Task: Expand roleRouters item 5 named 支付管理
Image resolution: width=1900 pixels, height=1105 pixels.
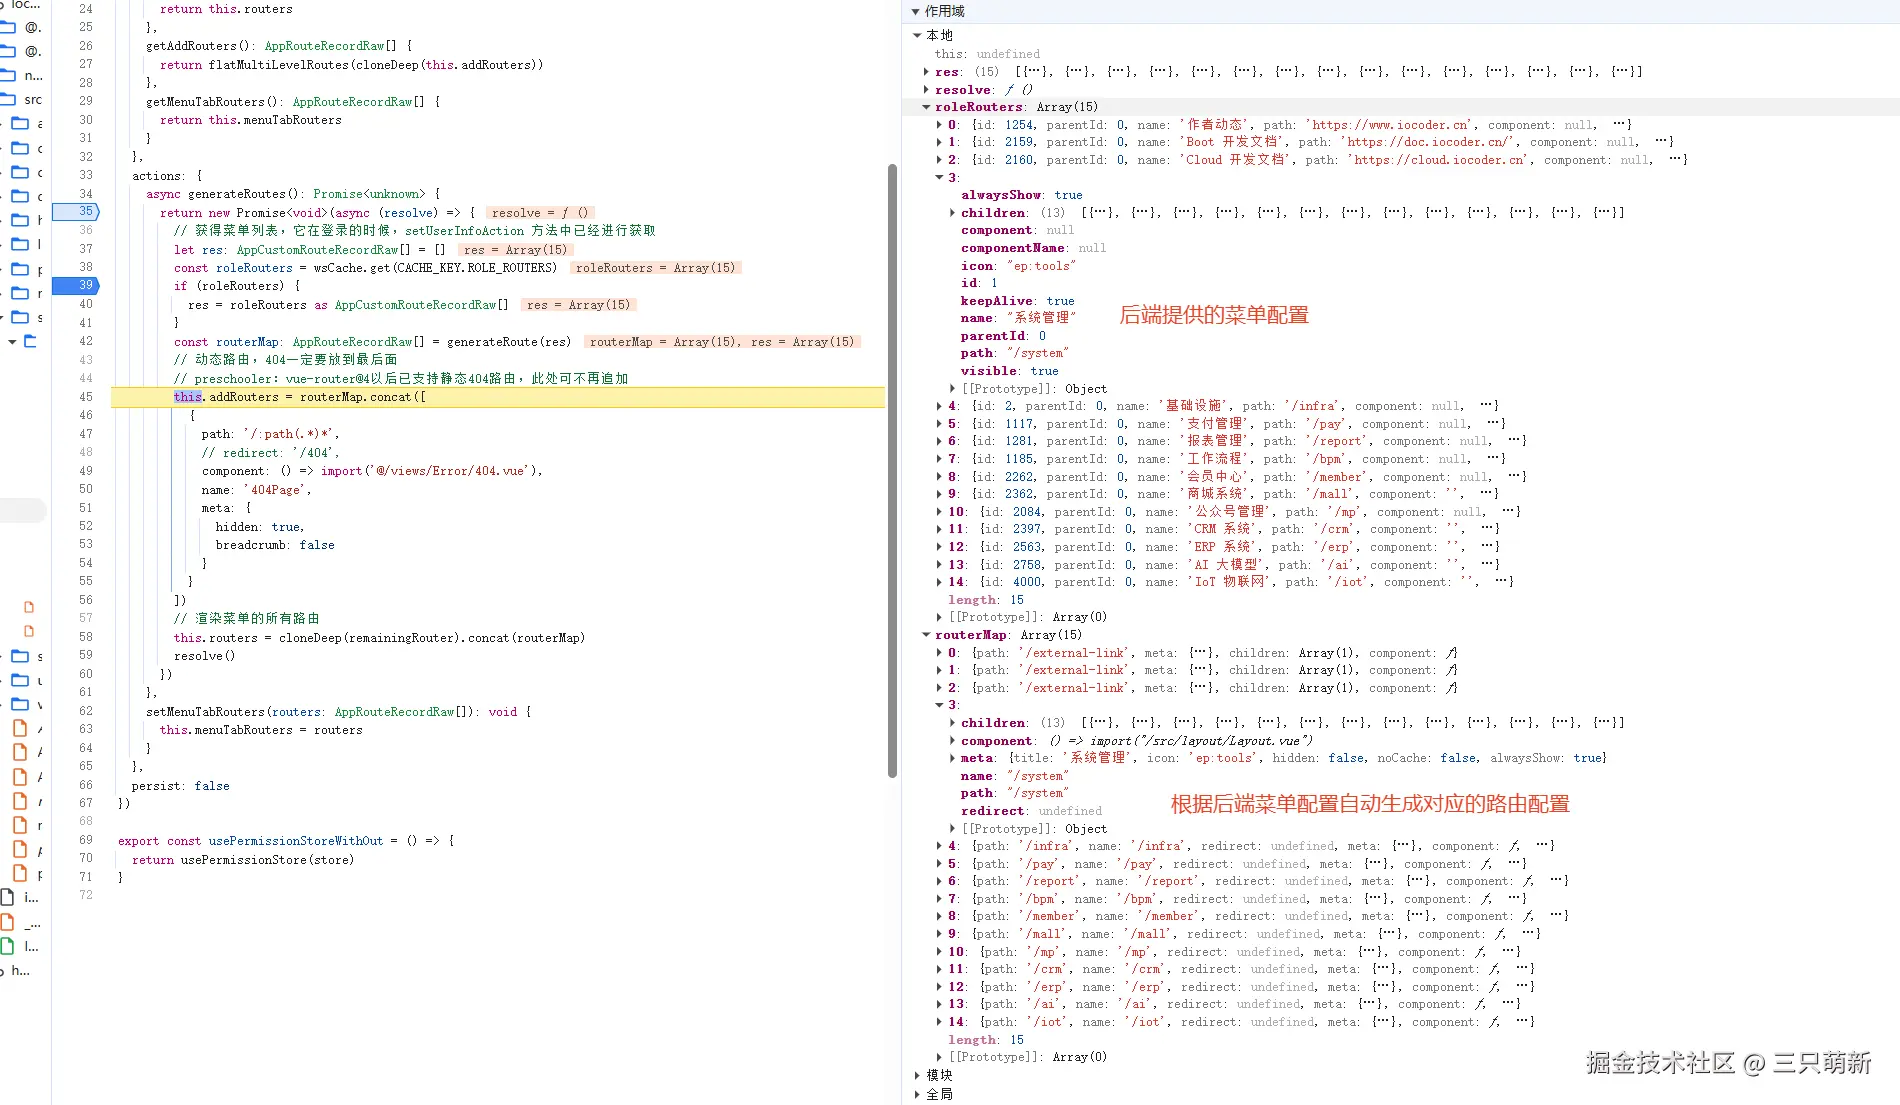Action: click(x=939, y=424)
